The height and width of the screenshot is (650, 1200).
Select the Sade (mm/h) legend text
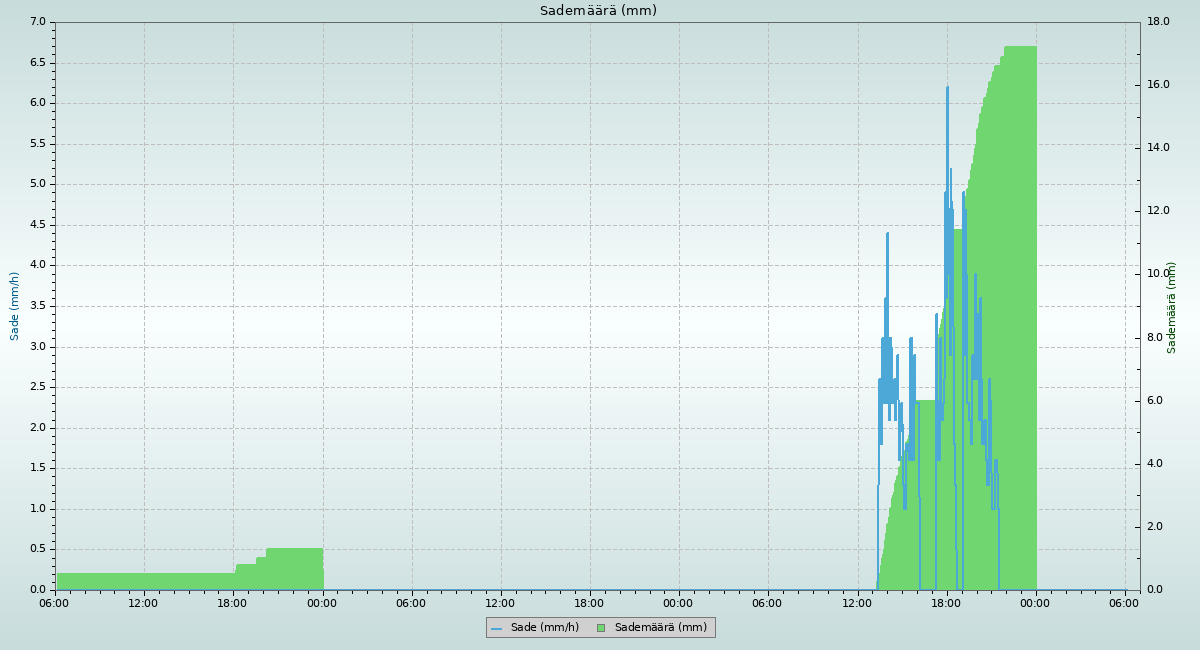tap(544, 628)
